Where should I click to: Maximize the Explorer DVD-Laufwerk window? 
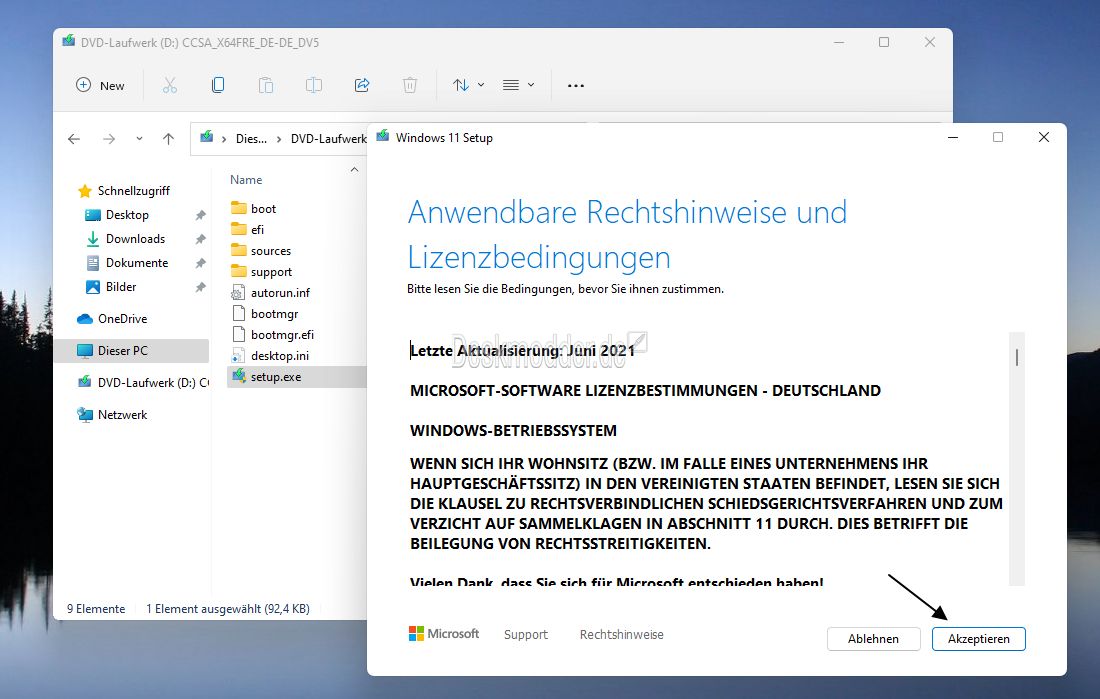[884, 42]
